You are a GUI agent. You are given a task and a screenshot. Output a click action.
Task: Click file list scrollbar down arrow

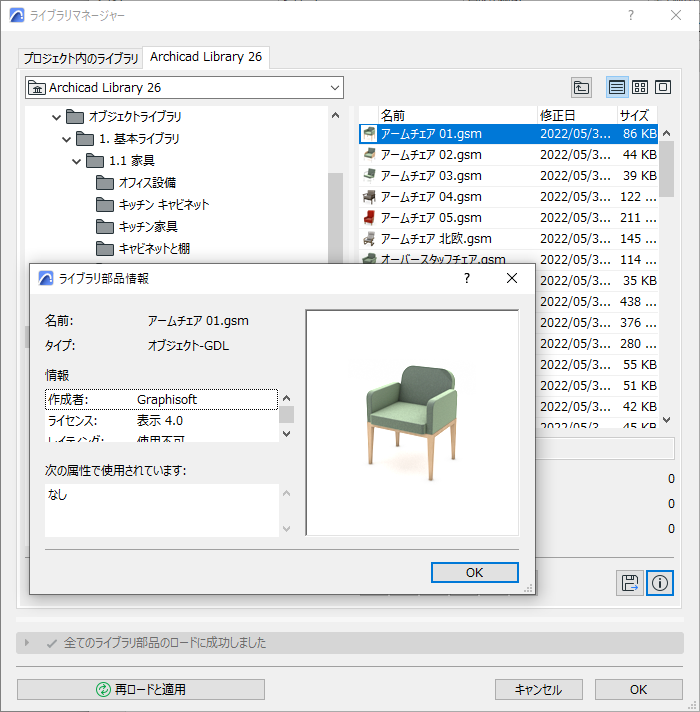click(666, 420)
